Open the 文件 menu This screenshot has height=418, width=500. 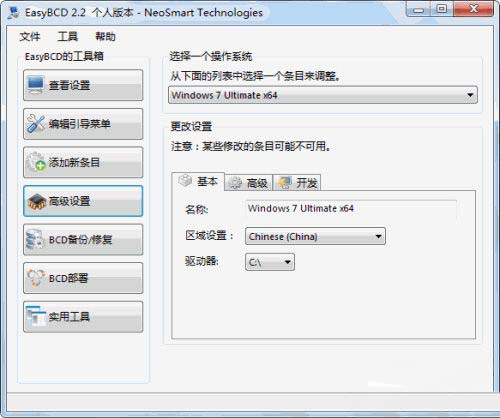(x=30, y=36)
